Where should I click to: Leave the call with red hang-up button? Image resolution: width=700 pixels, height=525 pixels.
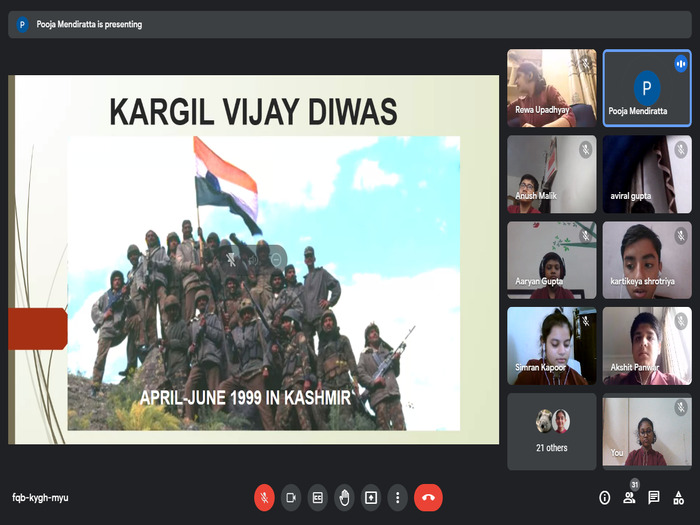pos(428,497)
